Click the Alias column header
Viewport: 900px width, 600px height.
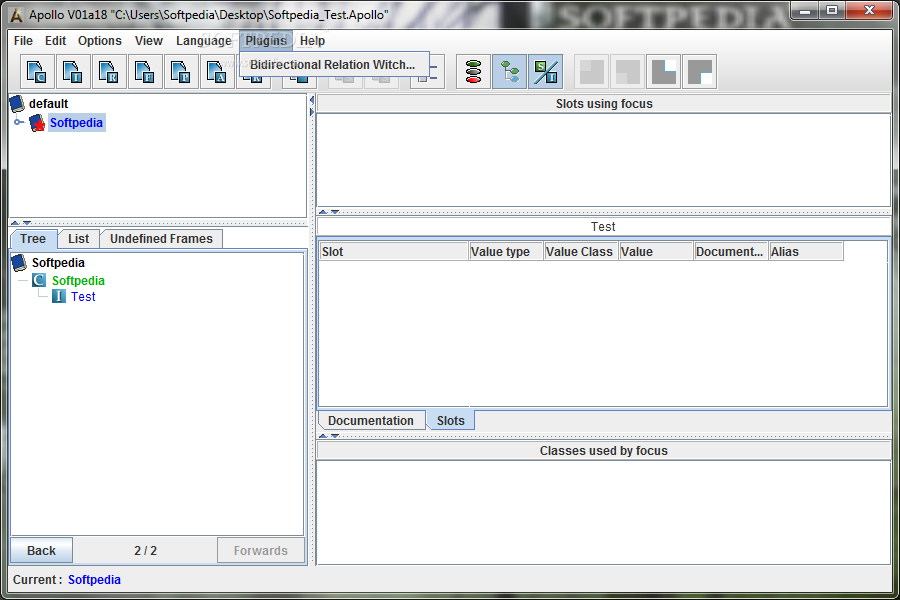[806, 251]
